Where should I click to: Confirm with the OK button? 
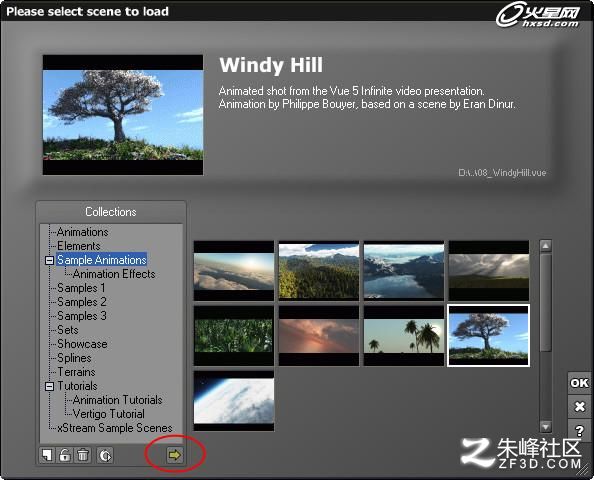pyautogui.click(x=579, y=383)
